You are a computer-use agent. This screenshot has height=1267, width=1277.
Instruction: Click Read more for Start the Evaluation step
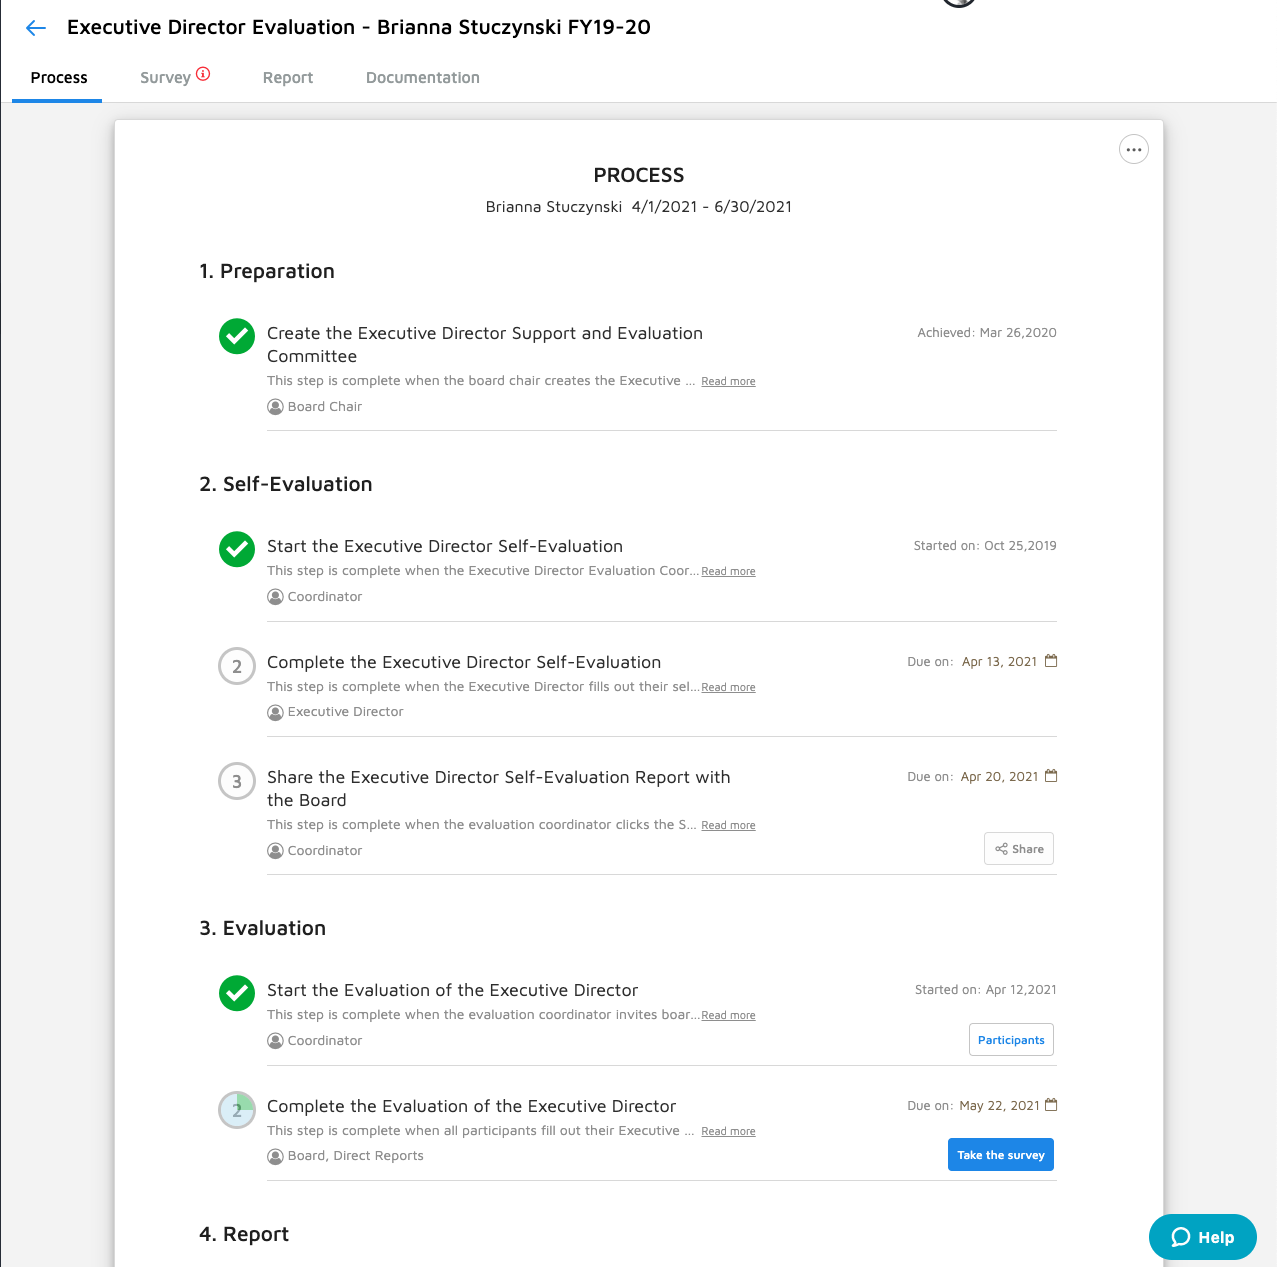pos(728,1016)
